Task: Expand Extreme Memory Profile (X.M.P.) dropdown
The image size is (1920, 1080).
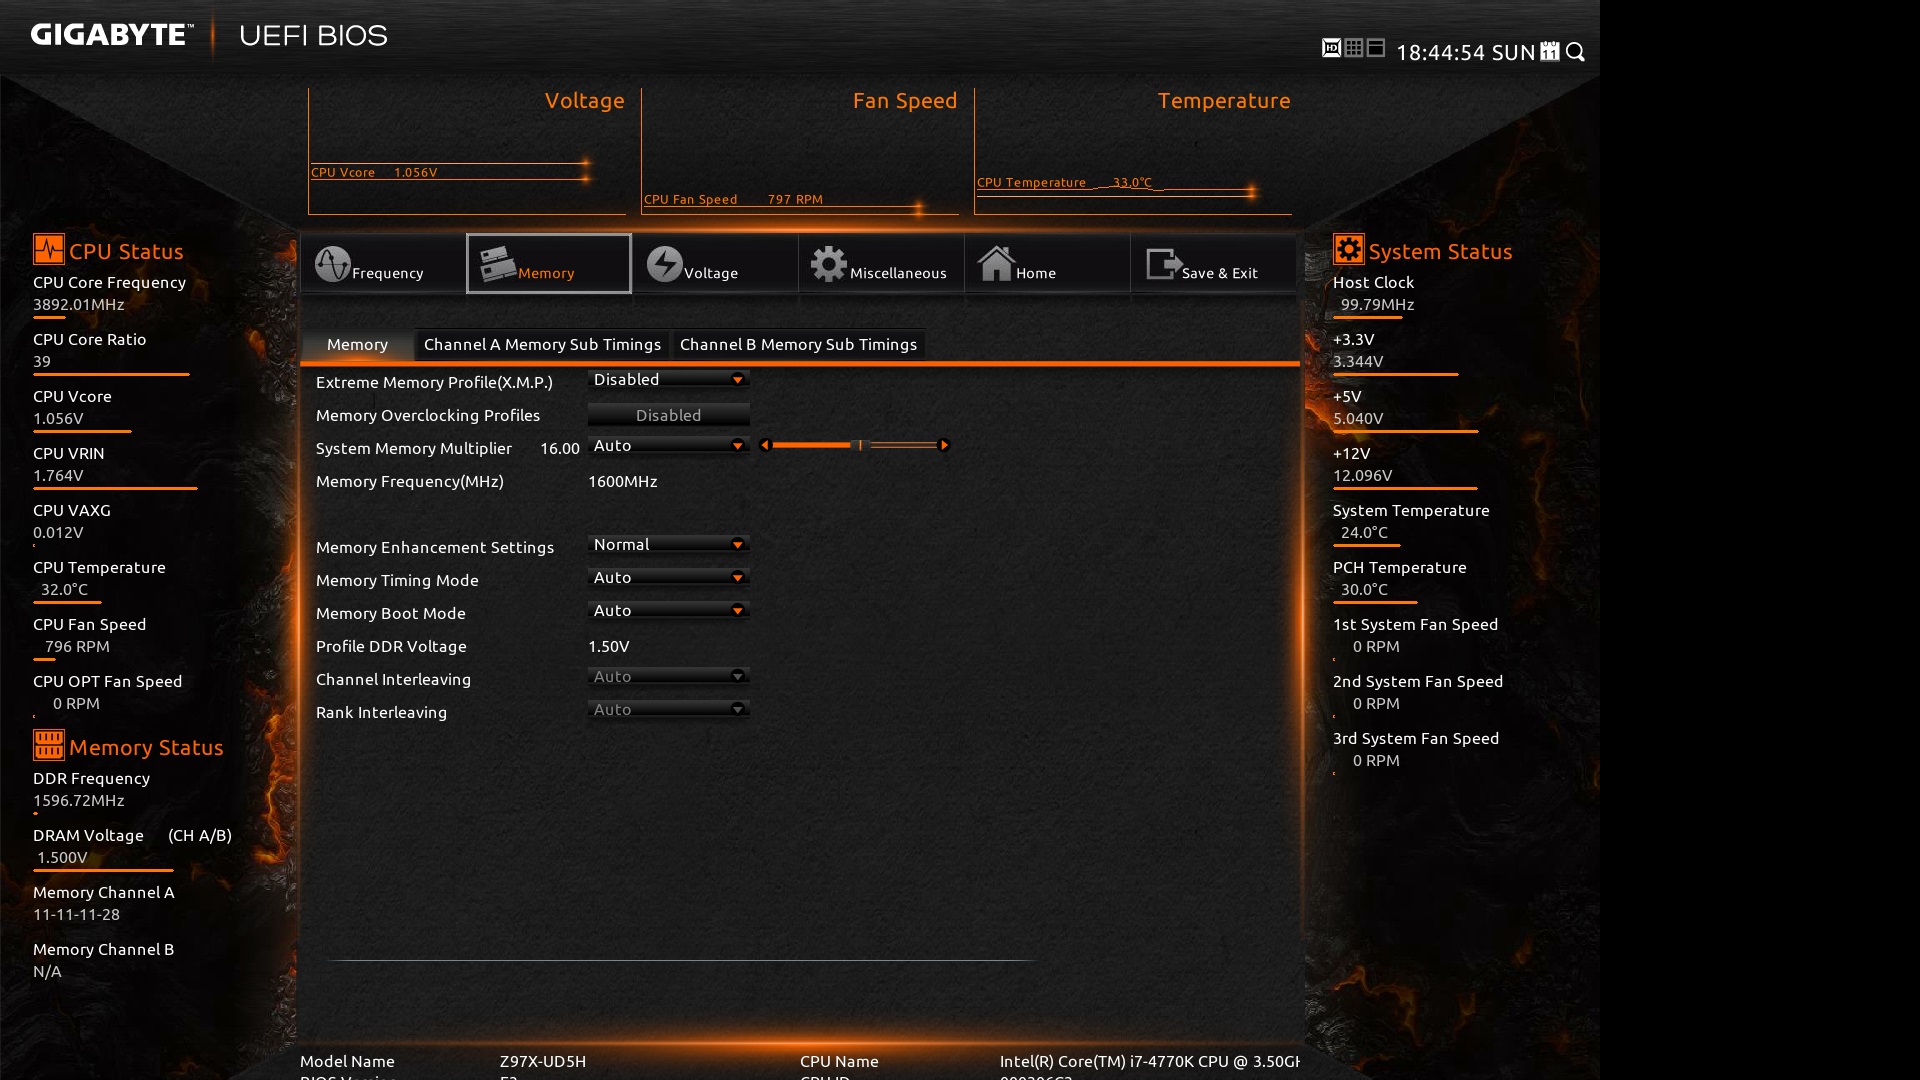Action: [x=668, y=380]
